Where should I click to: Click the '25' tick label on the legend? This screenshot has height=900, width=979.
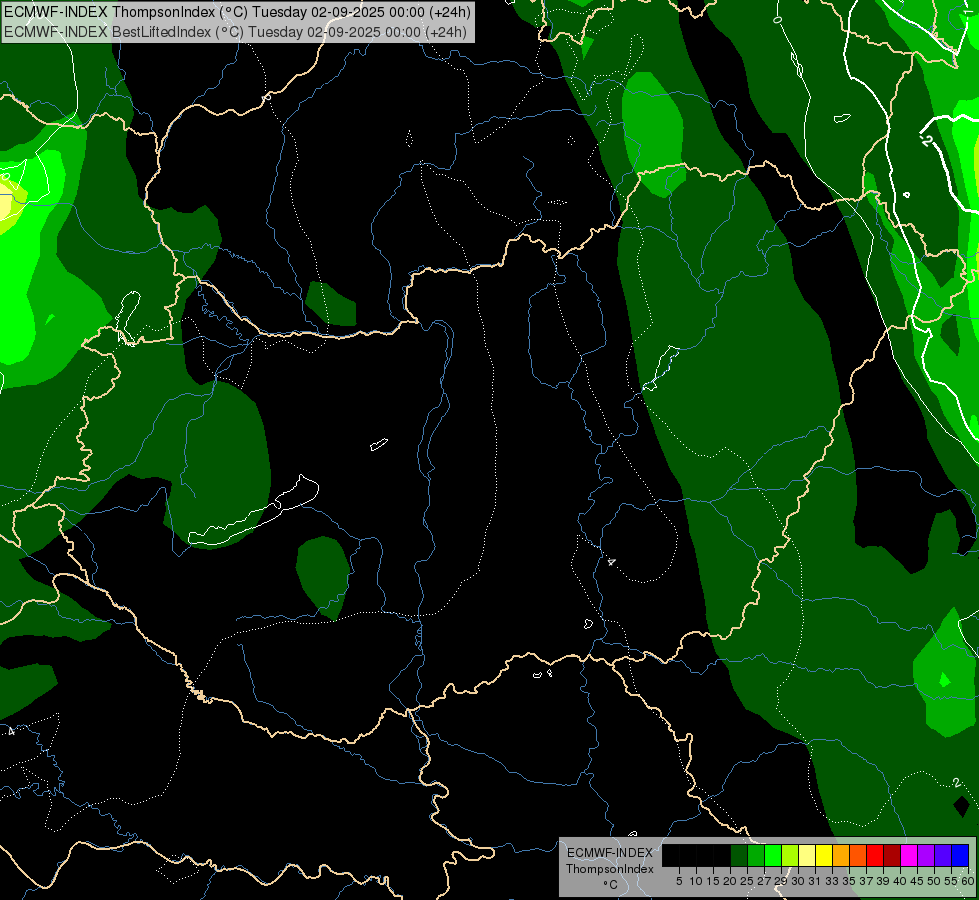tap(747, 881)
